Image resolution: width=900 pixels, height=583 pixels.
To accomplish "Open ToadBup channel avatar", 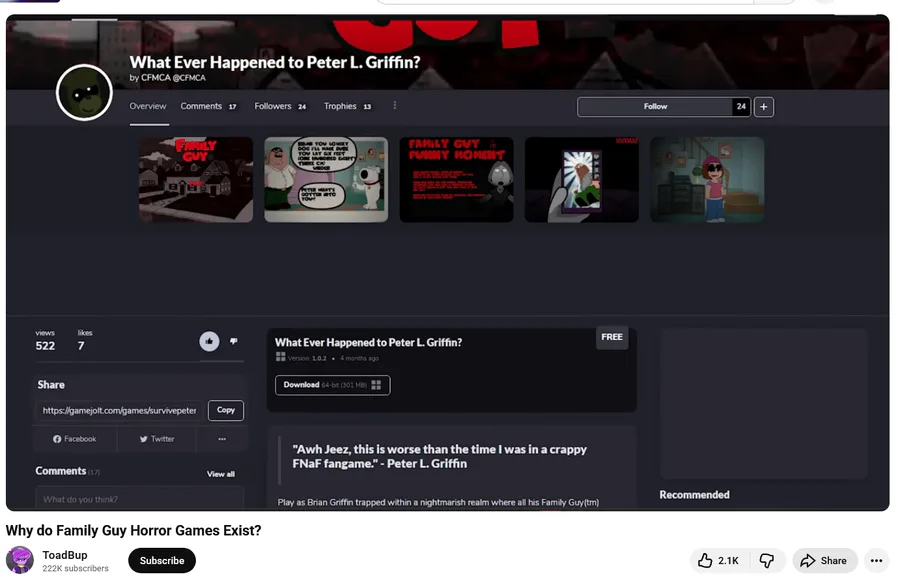I will pyautogui.click(x=20, y=560).
